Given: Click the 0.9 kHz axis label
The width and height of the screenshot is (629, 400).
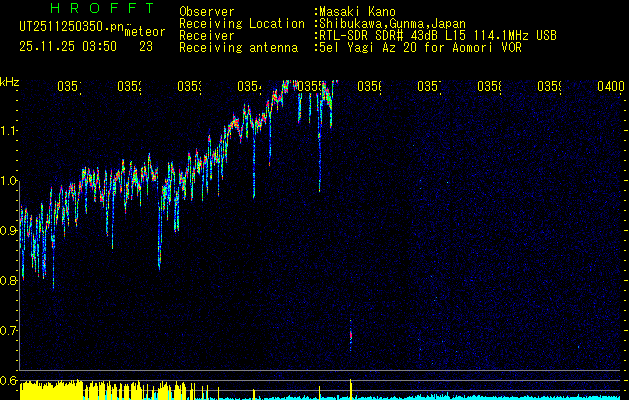Looking at the screenshot, I should (x=8, y=230).
